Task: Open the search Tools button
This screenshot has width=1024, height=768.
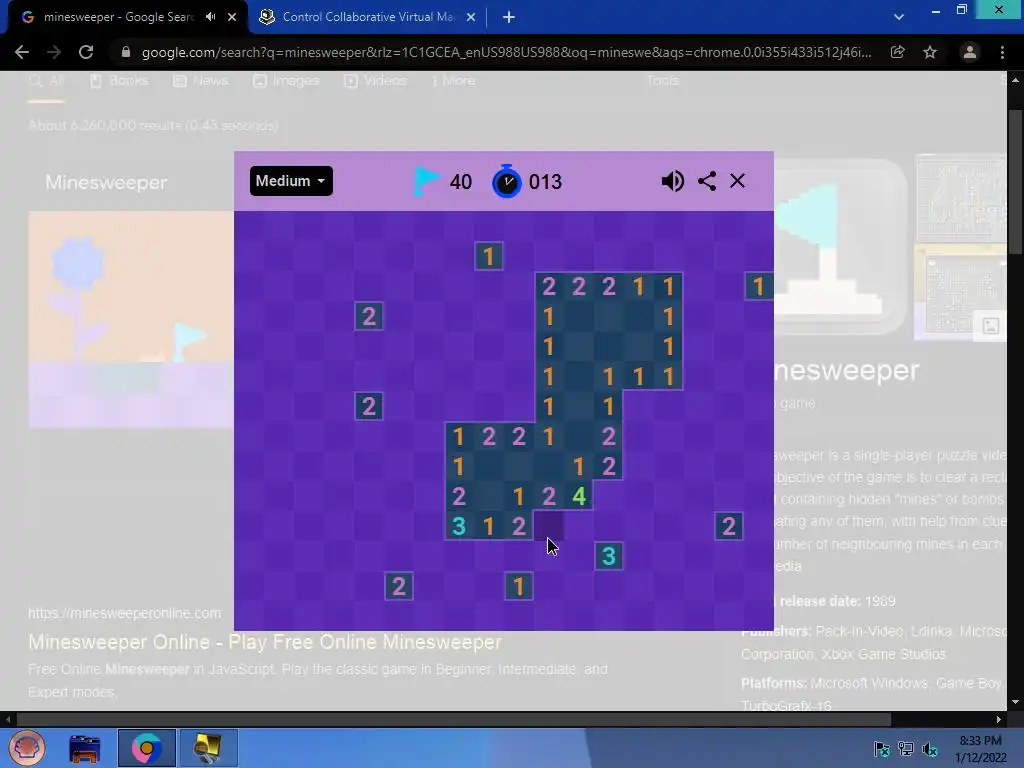Action: click(663, 80)
